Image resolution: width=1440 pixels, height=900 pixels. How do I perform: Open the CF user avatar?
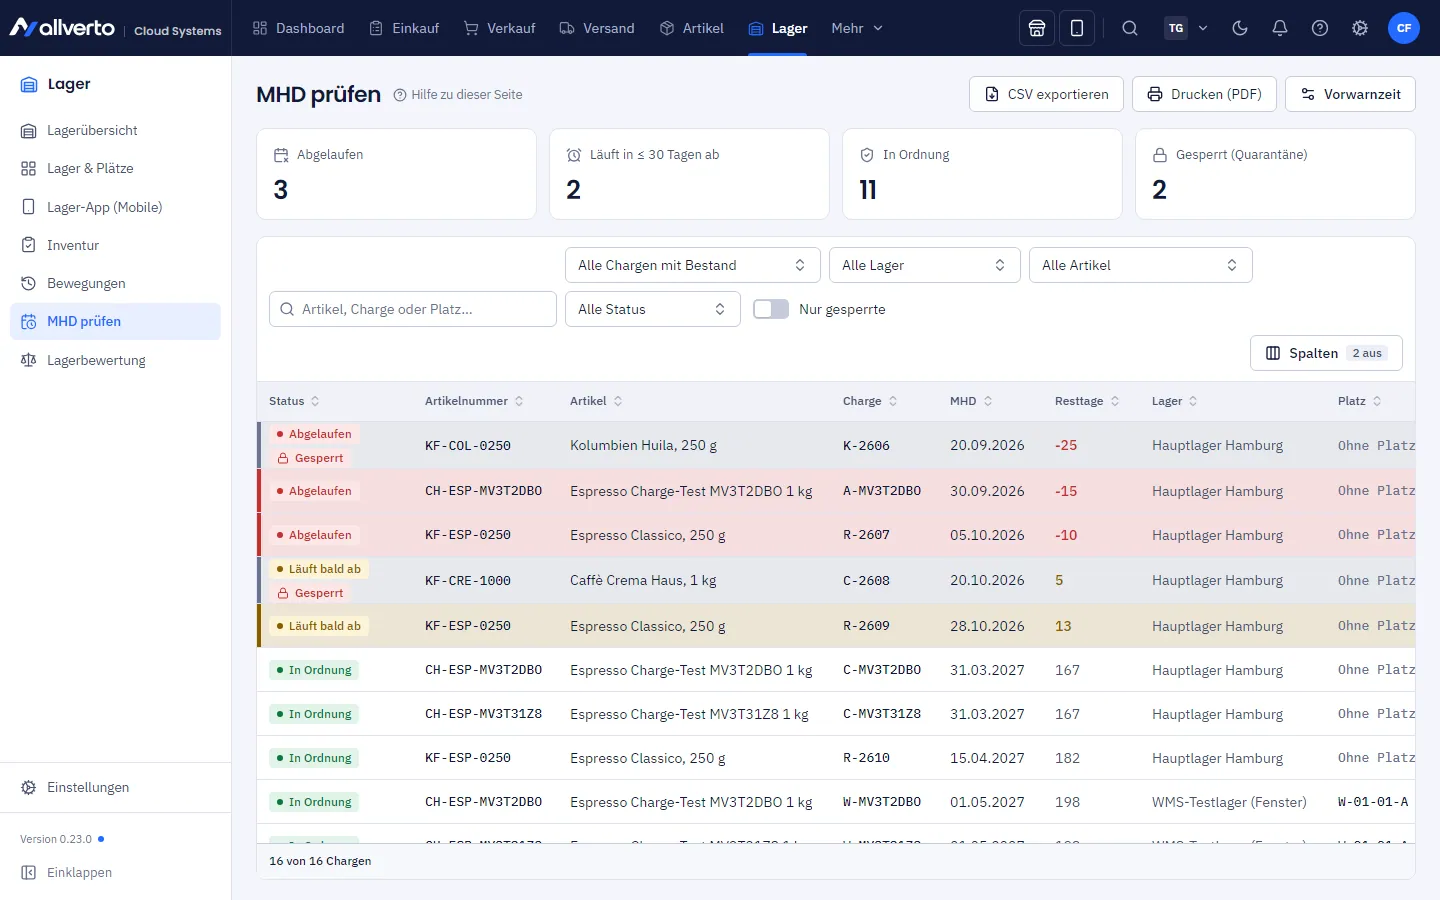tap(1404, 28)
